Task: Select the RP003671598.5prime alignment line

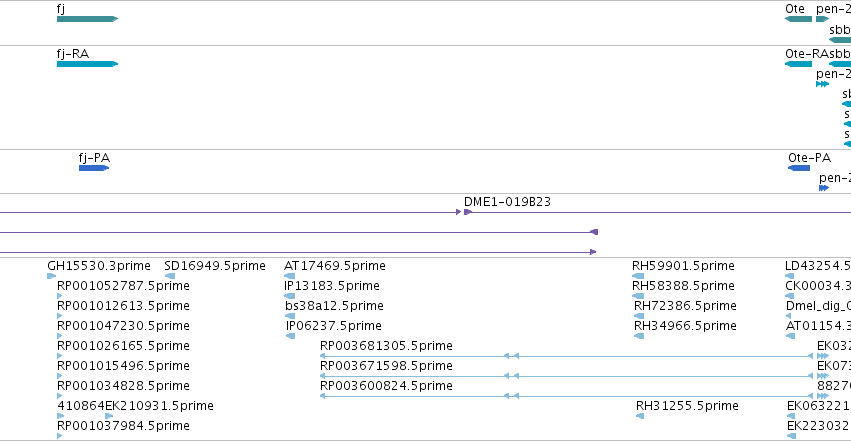Action: [567, 376]
